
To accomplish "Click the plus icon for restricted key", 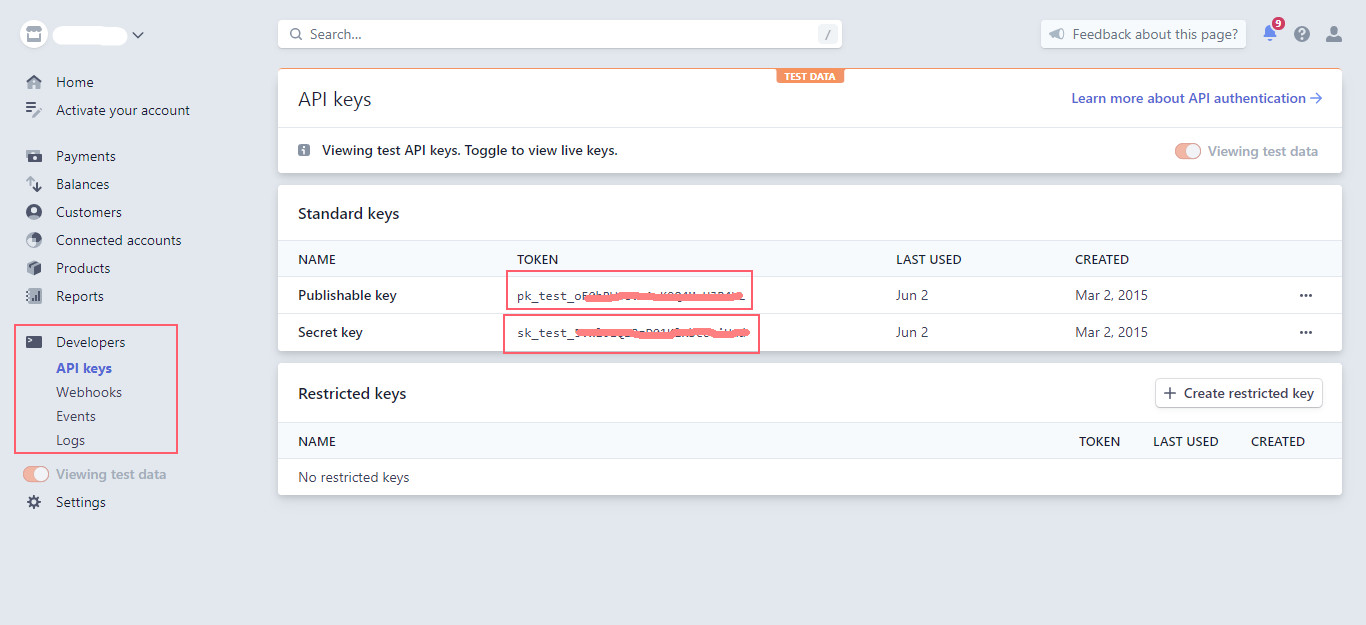I will pyautogui.click(x=1170, y=393).
